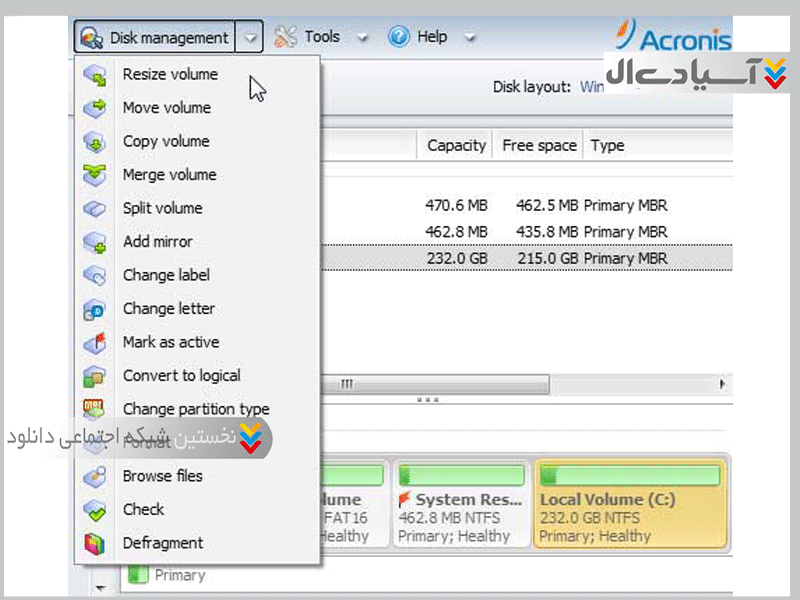Click the scrollbar right arrow
This screenshot has height=600, width=800.
click(x=722, y=384)
